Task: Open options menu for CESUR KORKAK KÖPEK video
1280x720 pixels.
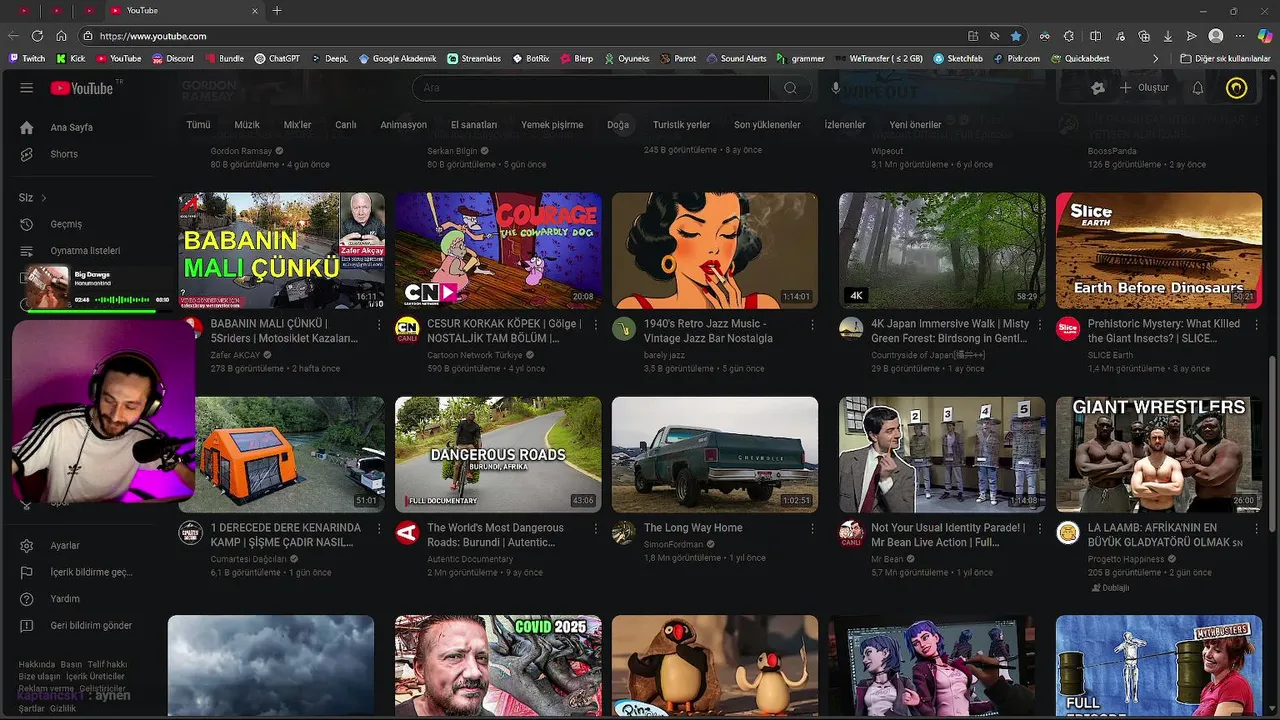Action: pyautogui.click(x=595, y=325)
